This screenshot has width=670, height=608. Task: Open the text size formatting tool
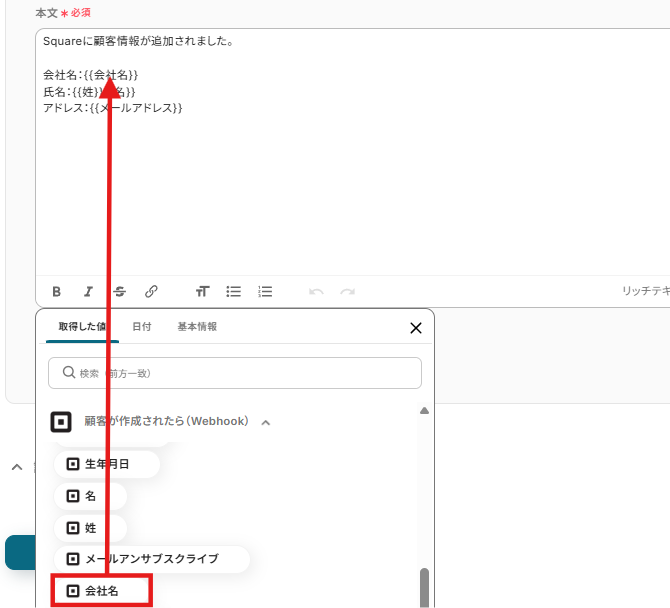click(203, 291)
